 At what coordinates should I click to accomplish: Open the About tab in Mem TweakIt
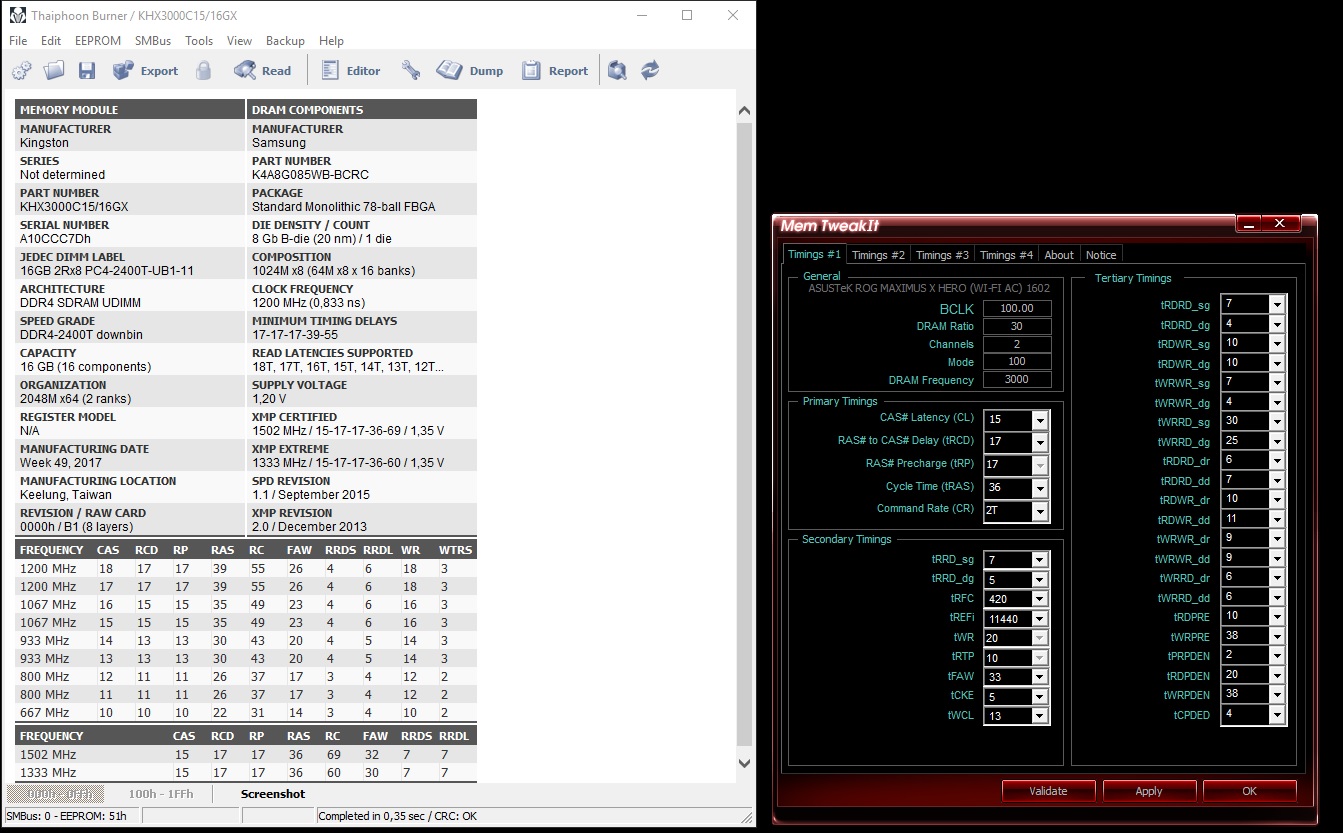tap(1059, 255)
